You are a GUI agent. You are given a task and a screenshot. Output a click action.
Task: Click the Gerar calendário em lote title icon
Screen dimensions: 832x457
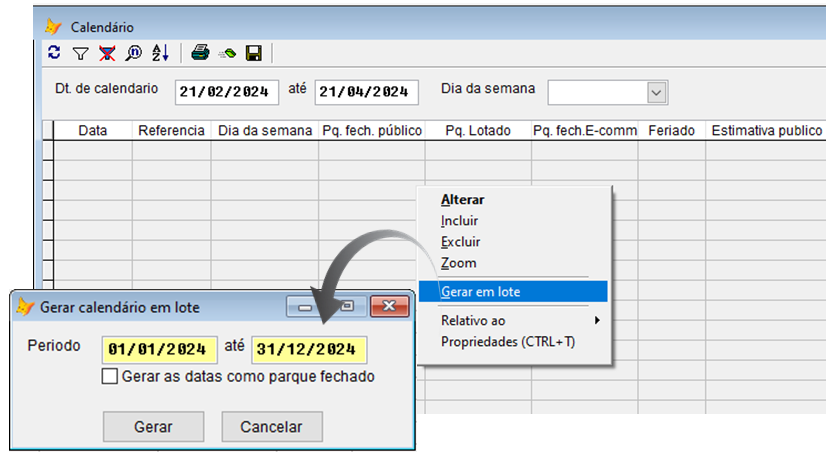click(x=25, y=307)
